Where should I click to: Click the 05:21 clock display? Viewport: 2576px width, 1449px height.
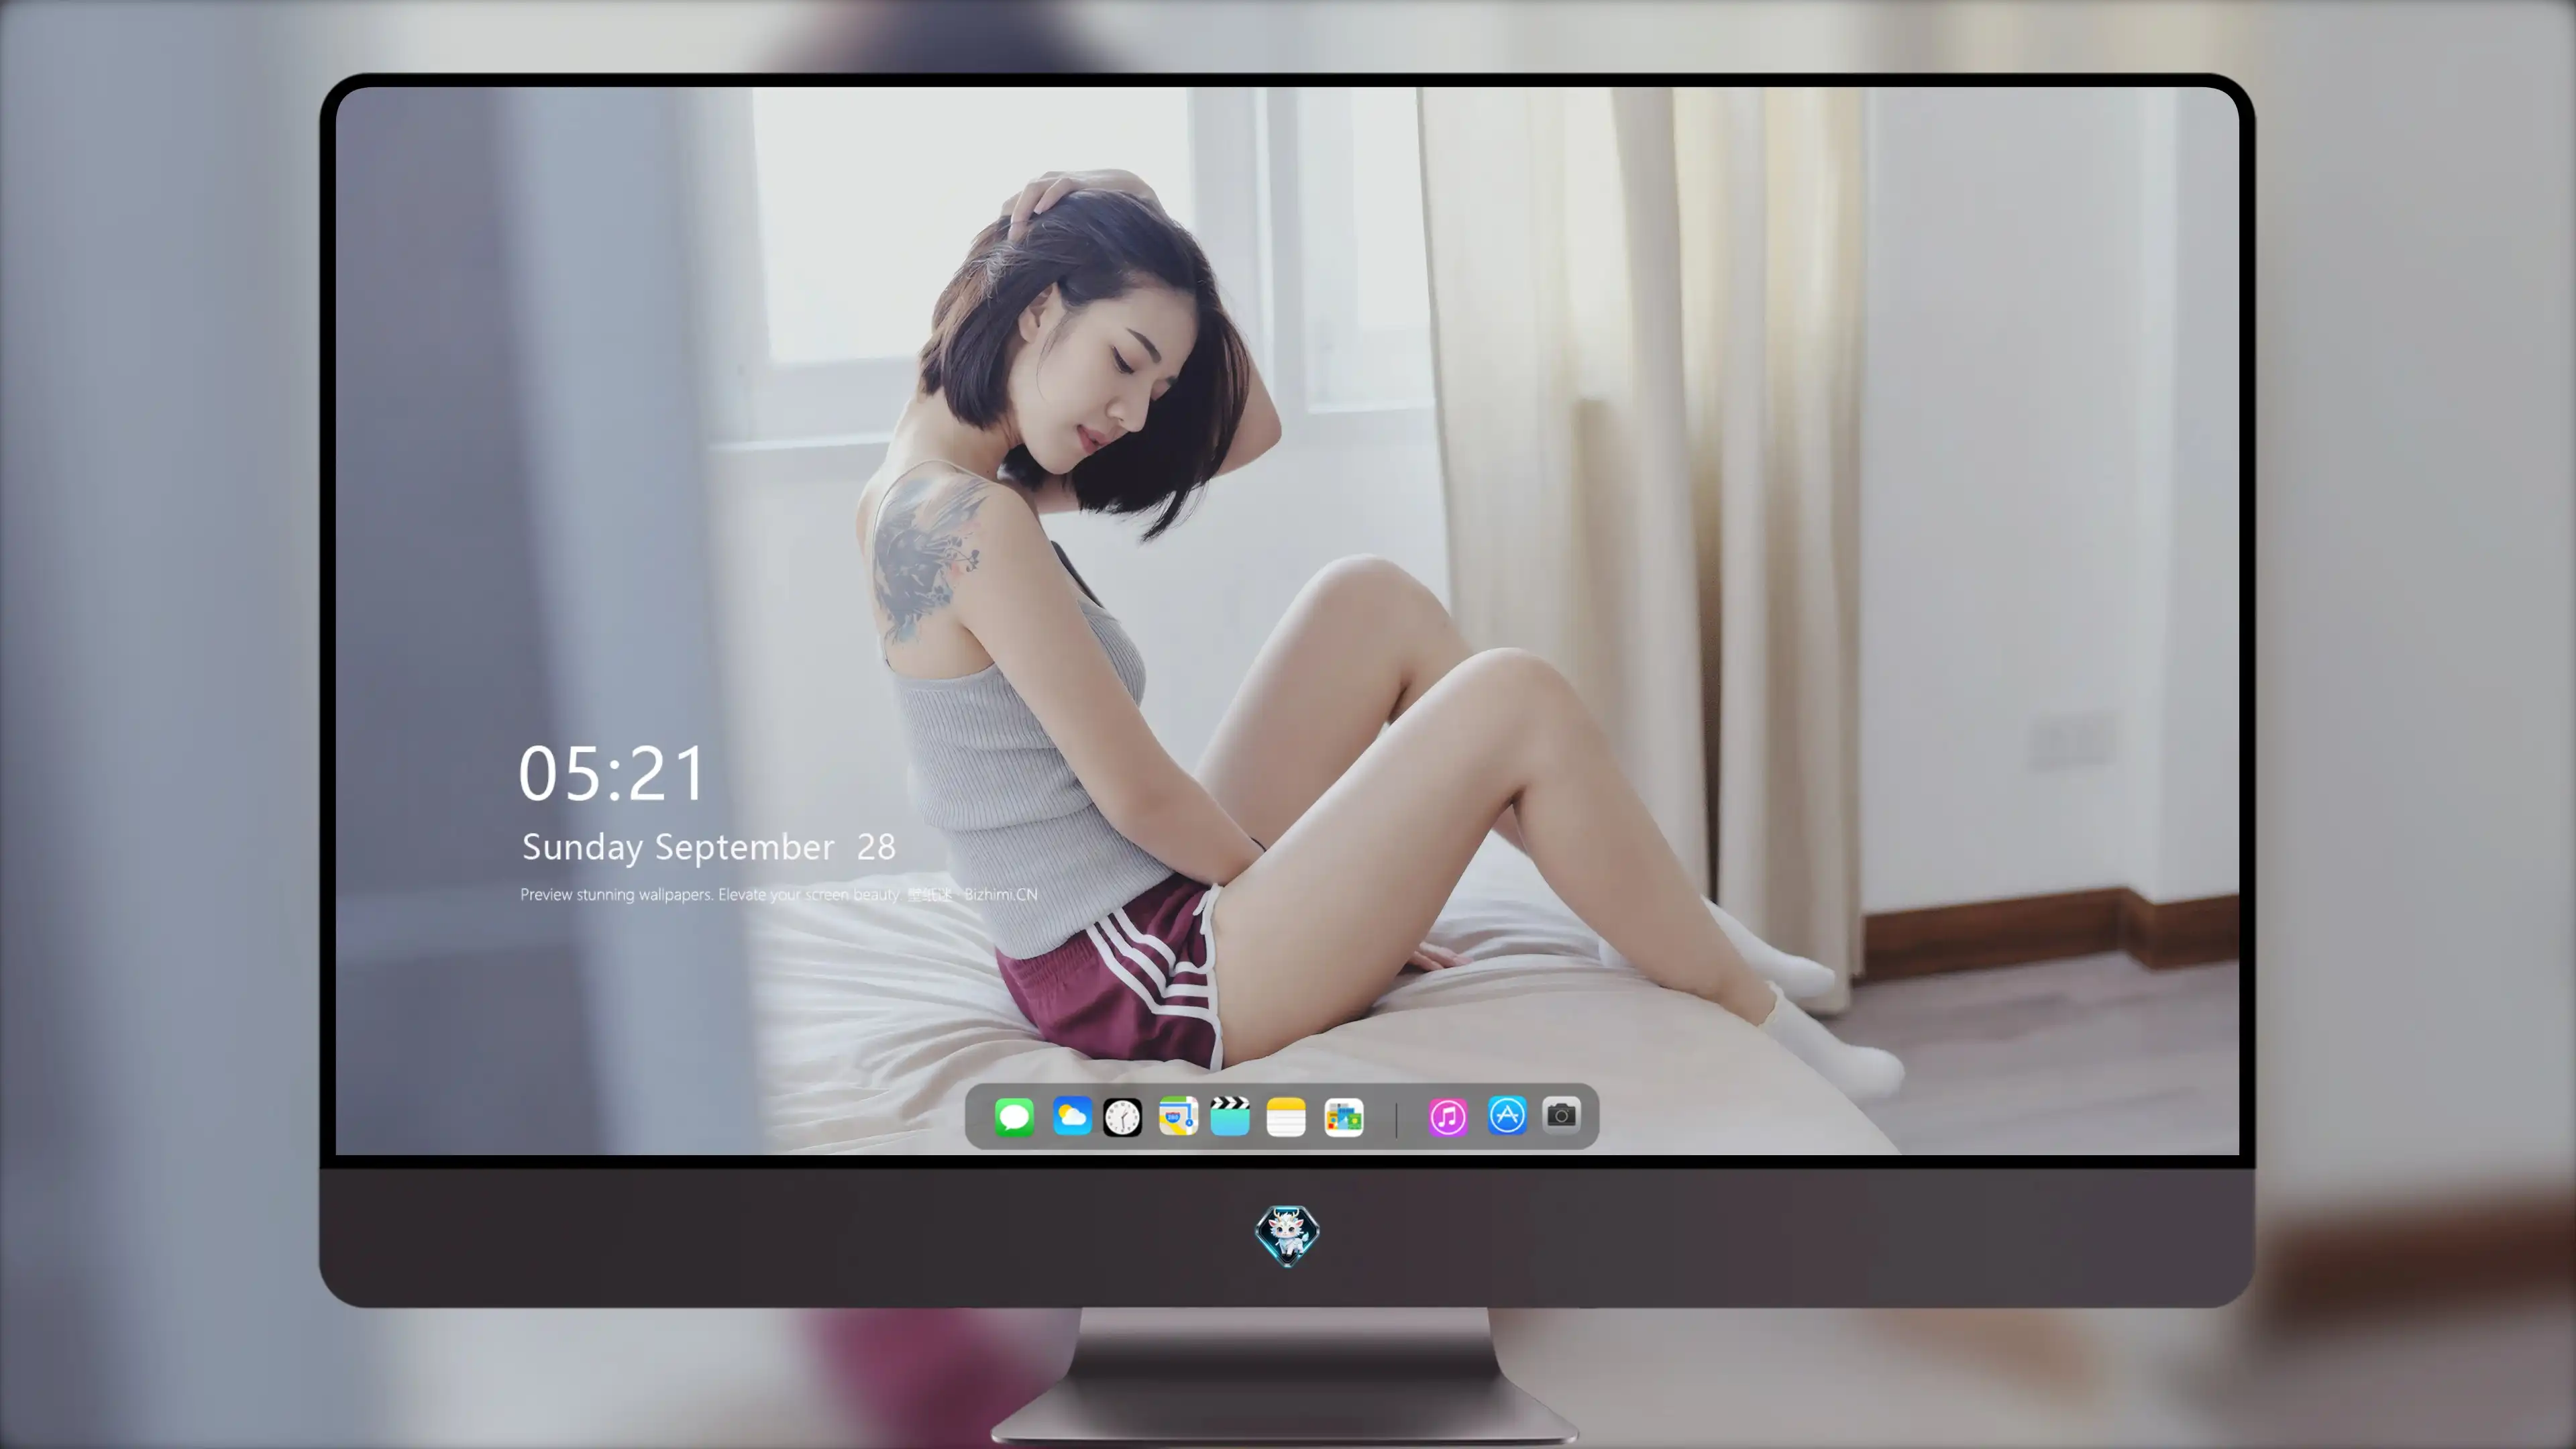[612, 774]
